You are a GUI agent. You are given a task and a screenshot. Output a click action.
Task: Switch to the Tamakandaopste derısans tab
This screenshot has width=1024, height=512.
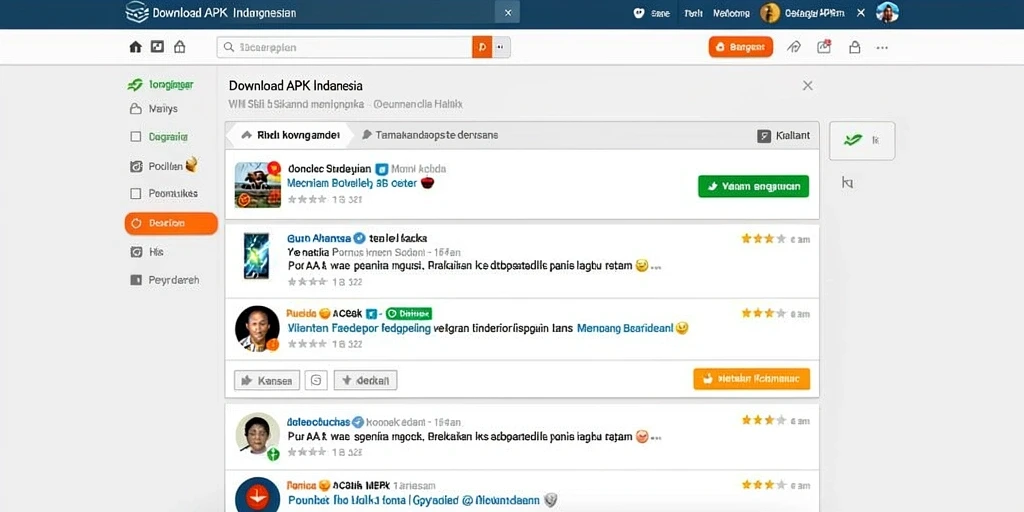click(x=430, y=135)
